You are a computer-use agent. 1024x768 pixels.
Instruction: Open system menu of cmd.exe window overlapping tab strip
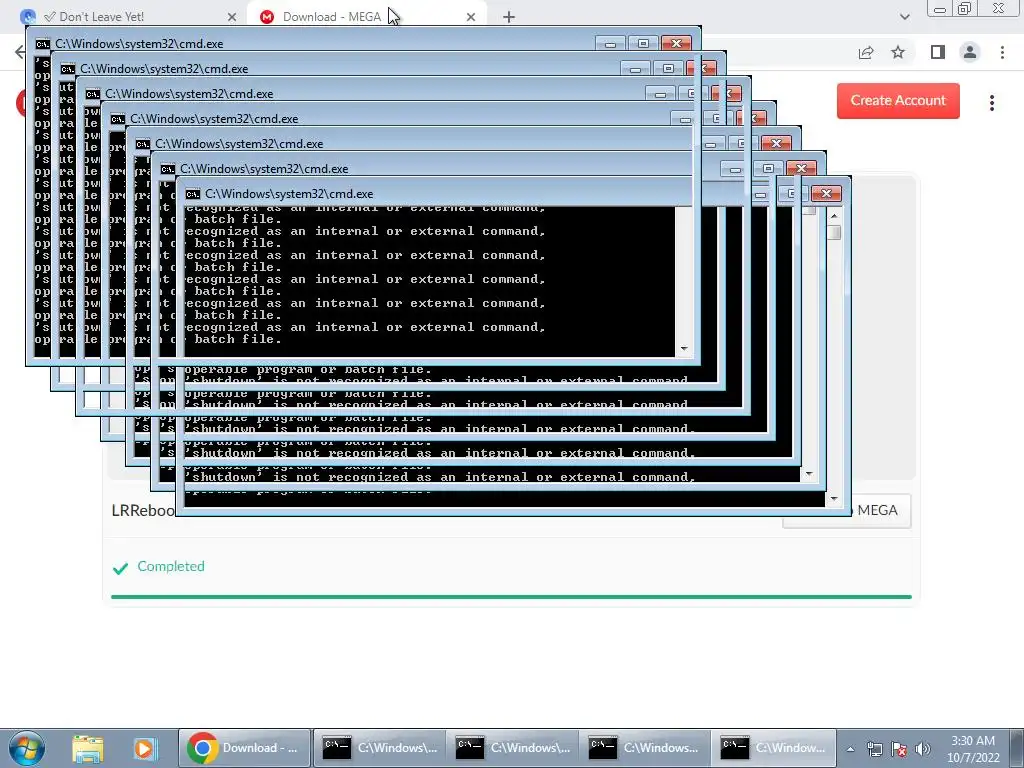[x=42, y=44]
